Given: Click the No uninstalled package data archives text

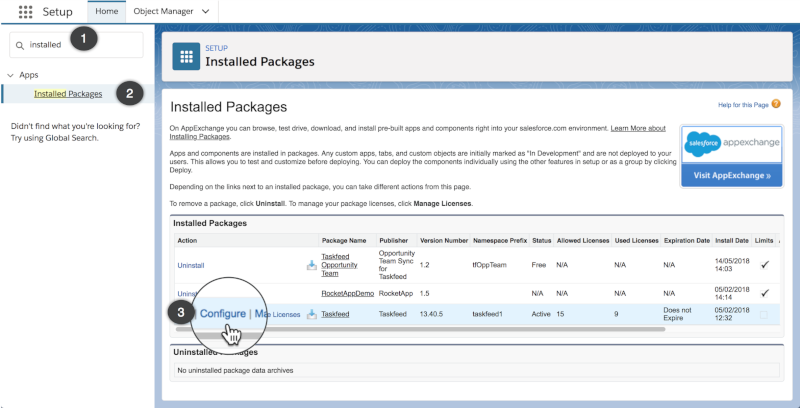Looking at the screenshot, I should pos(235,371).
